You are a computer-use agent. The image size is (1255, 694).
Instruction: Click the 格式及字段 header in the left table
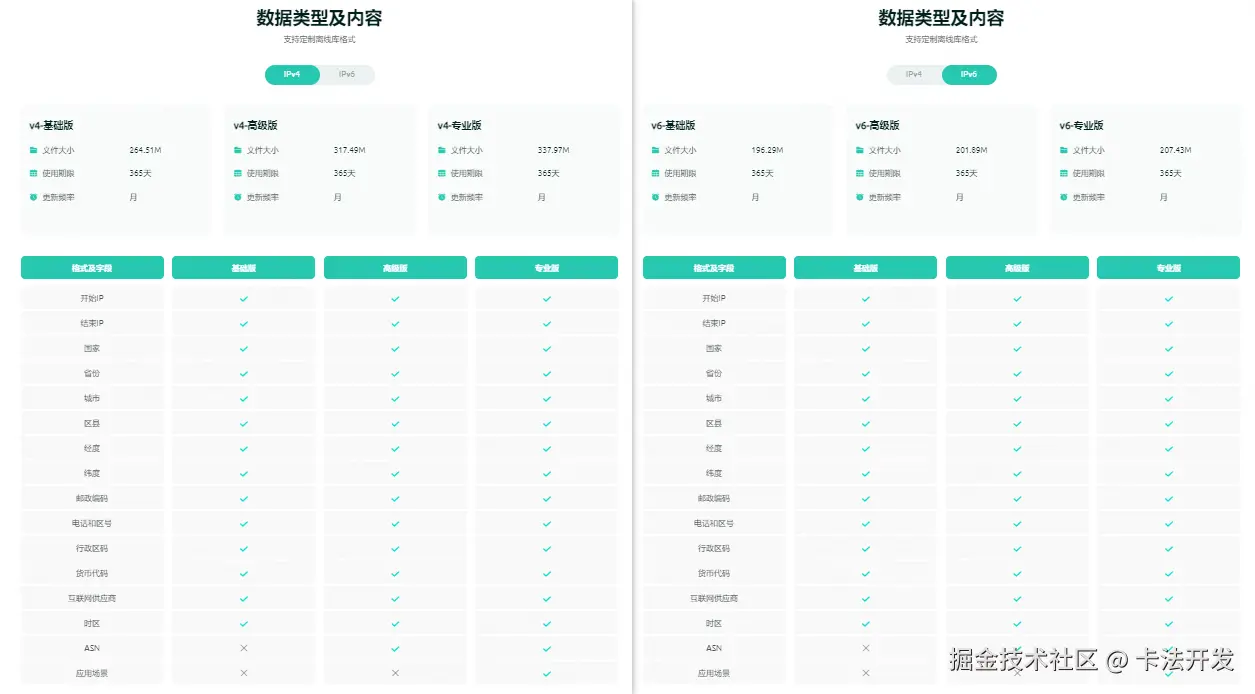pos(92,267)
